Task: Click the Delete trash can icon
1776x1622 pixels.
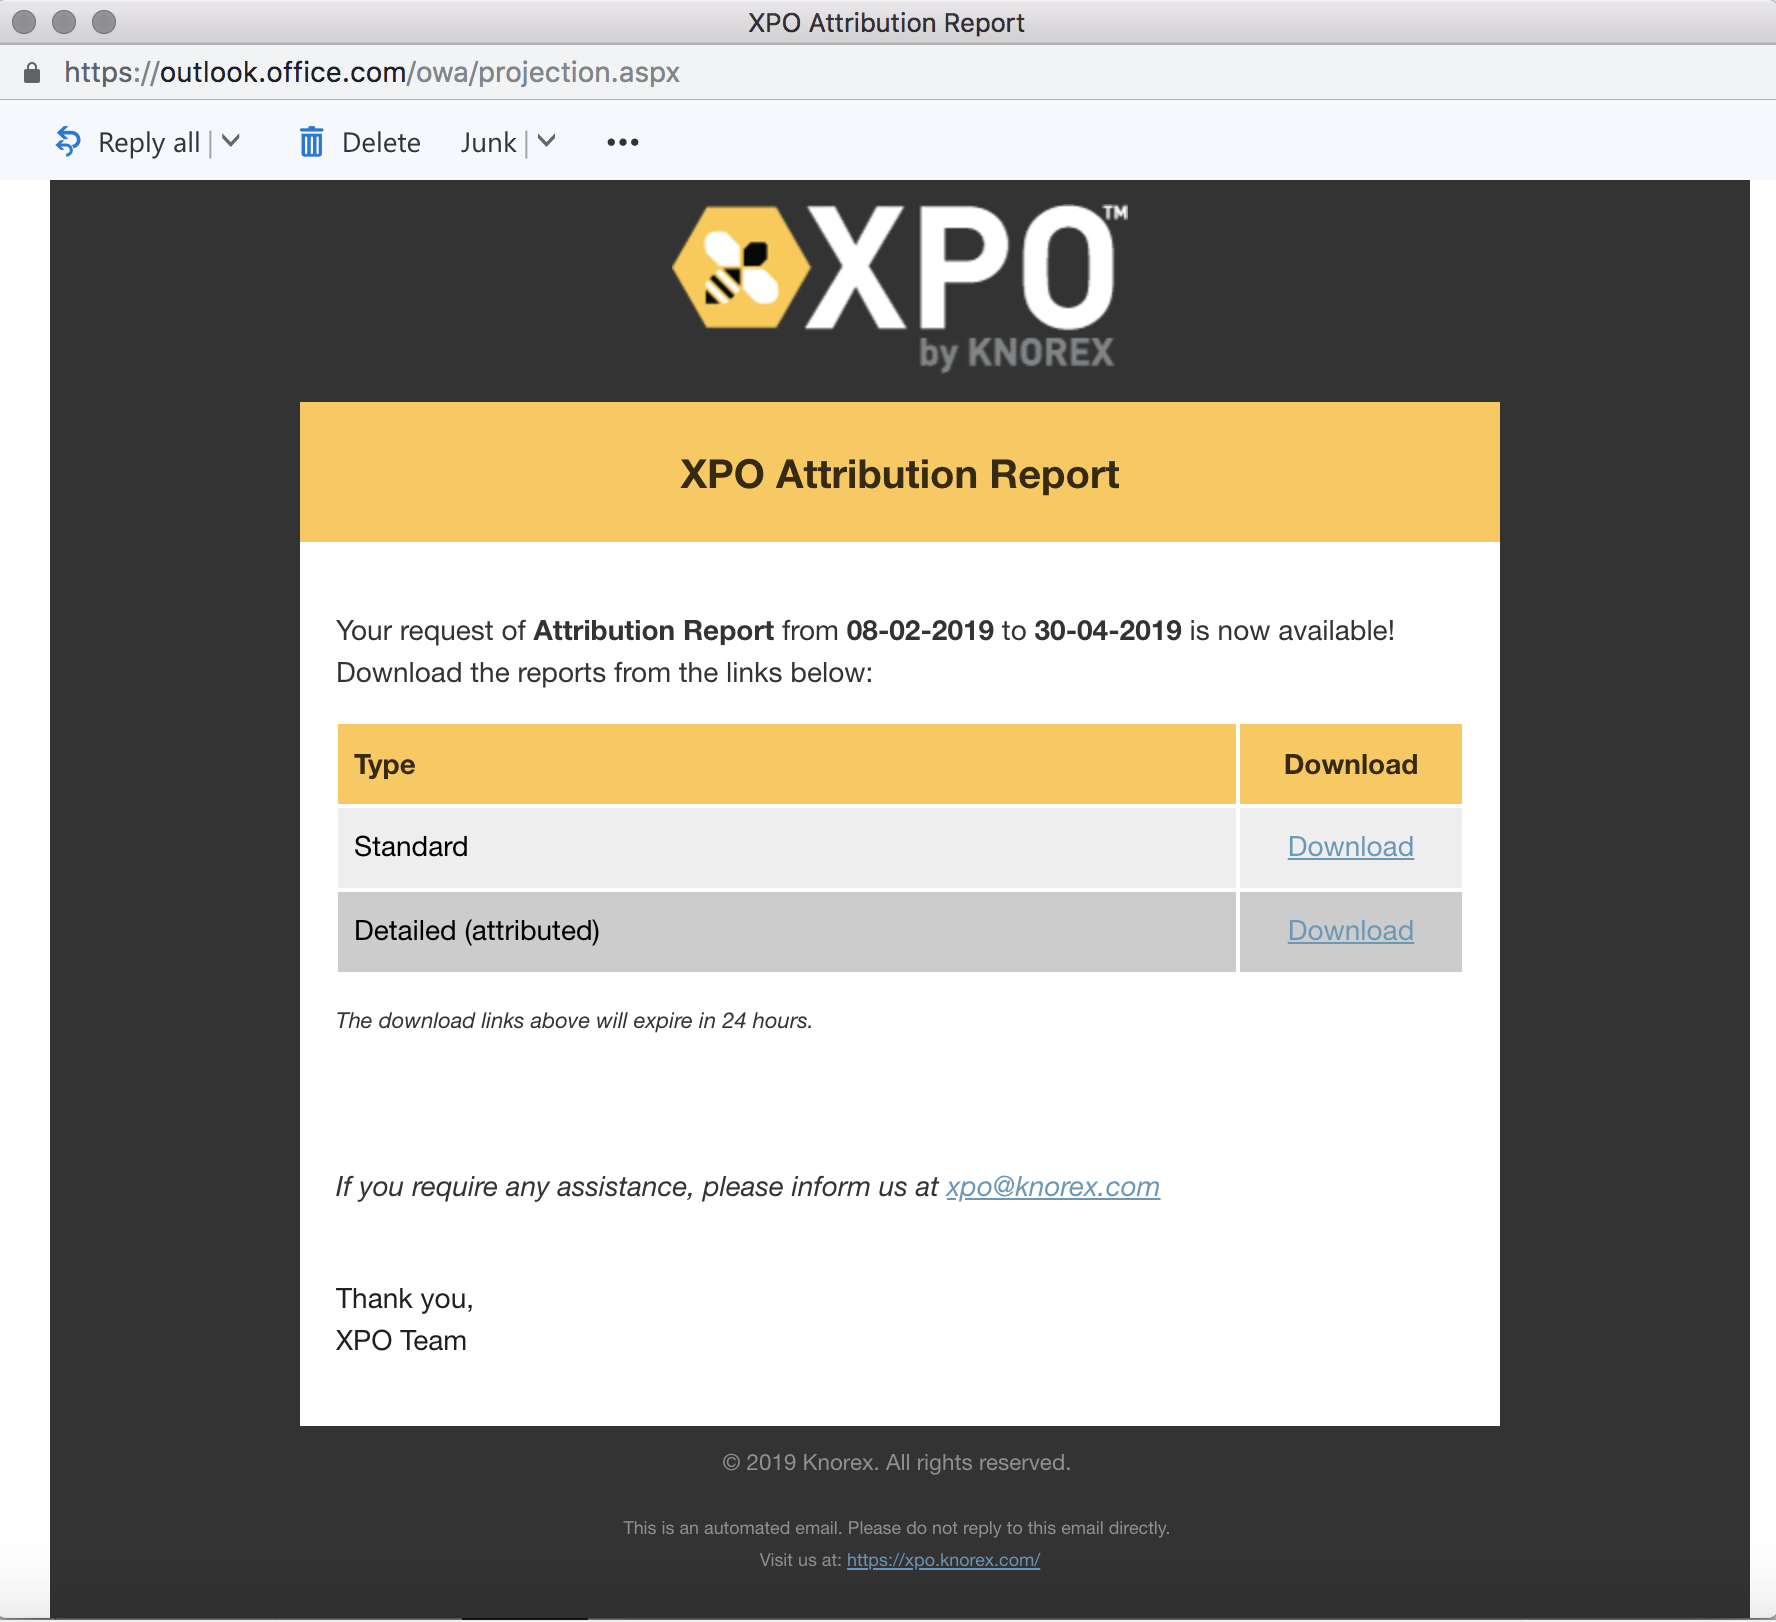Action: pyautogui.click(x=311, y=142)
